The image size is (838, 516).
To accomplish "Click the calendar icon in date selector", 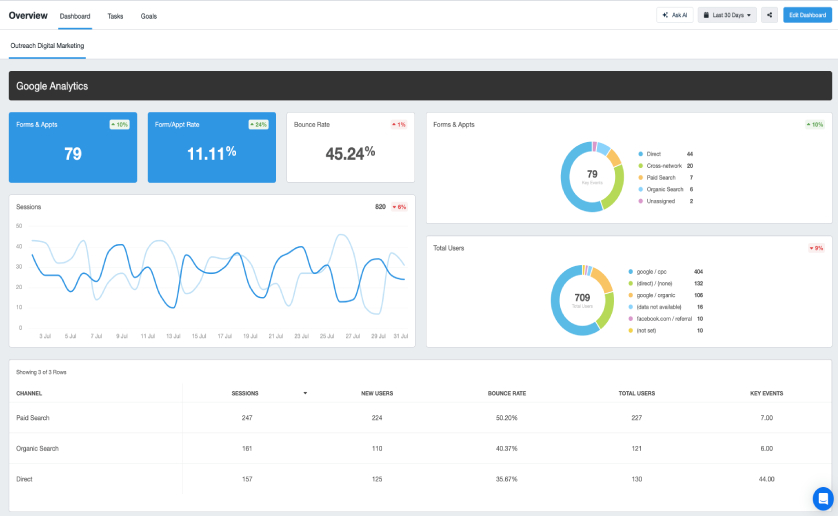I will point(708,15).
